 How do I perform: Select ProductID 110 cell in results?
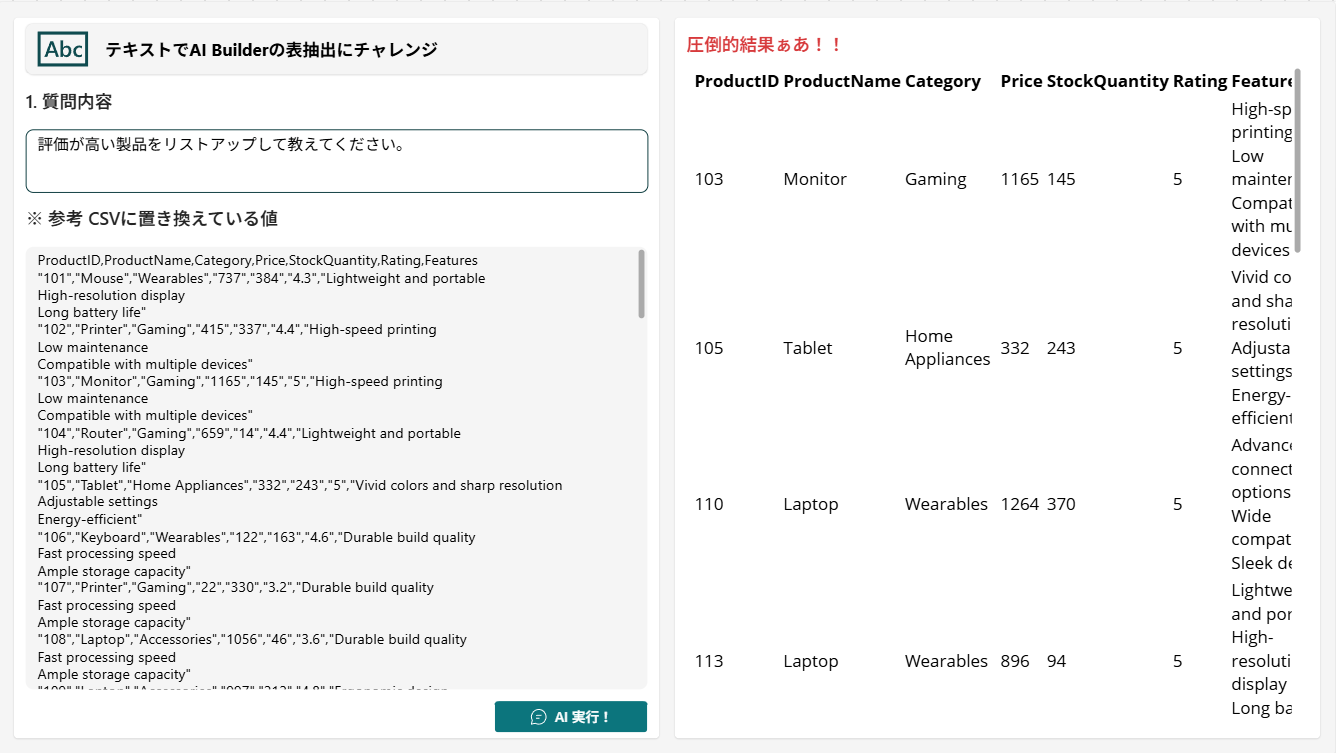(709, 504)
